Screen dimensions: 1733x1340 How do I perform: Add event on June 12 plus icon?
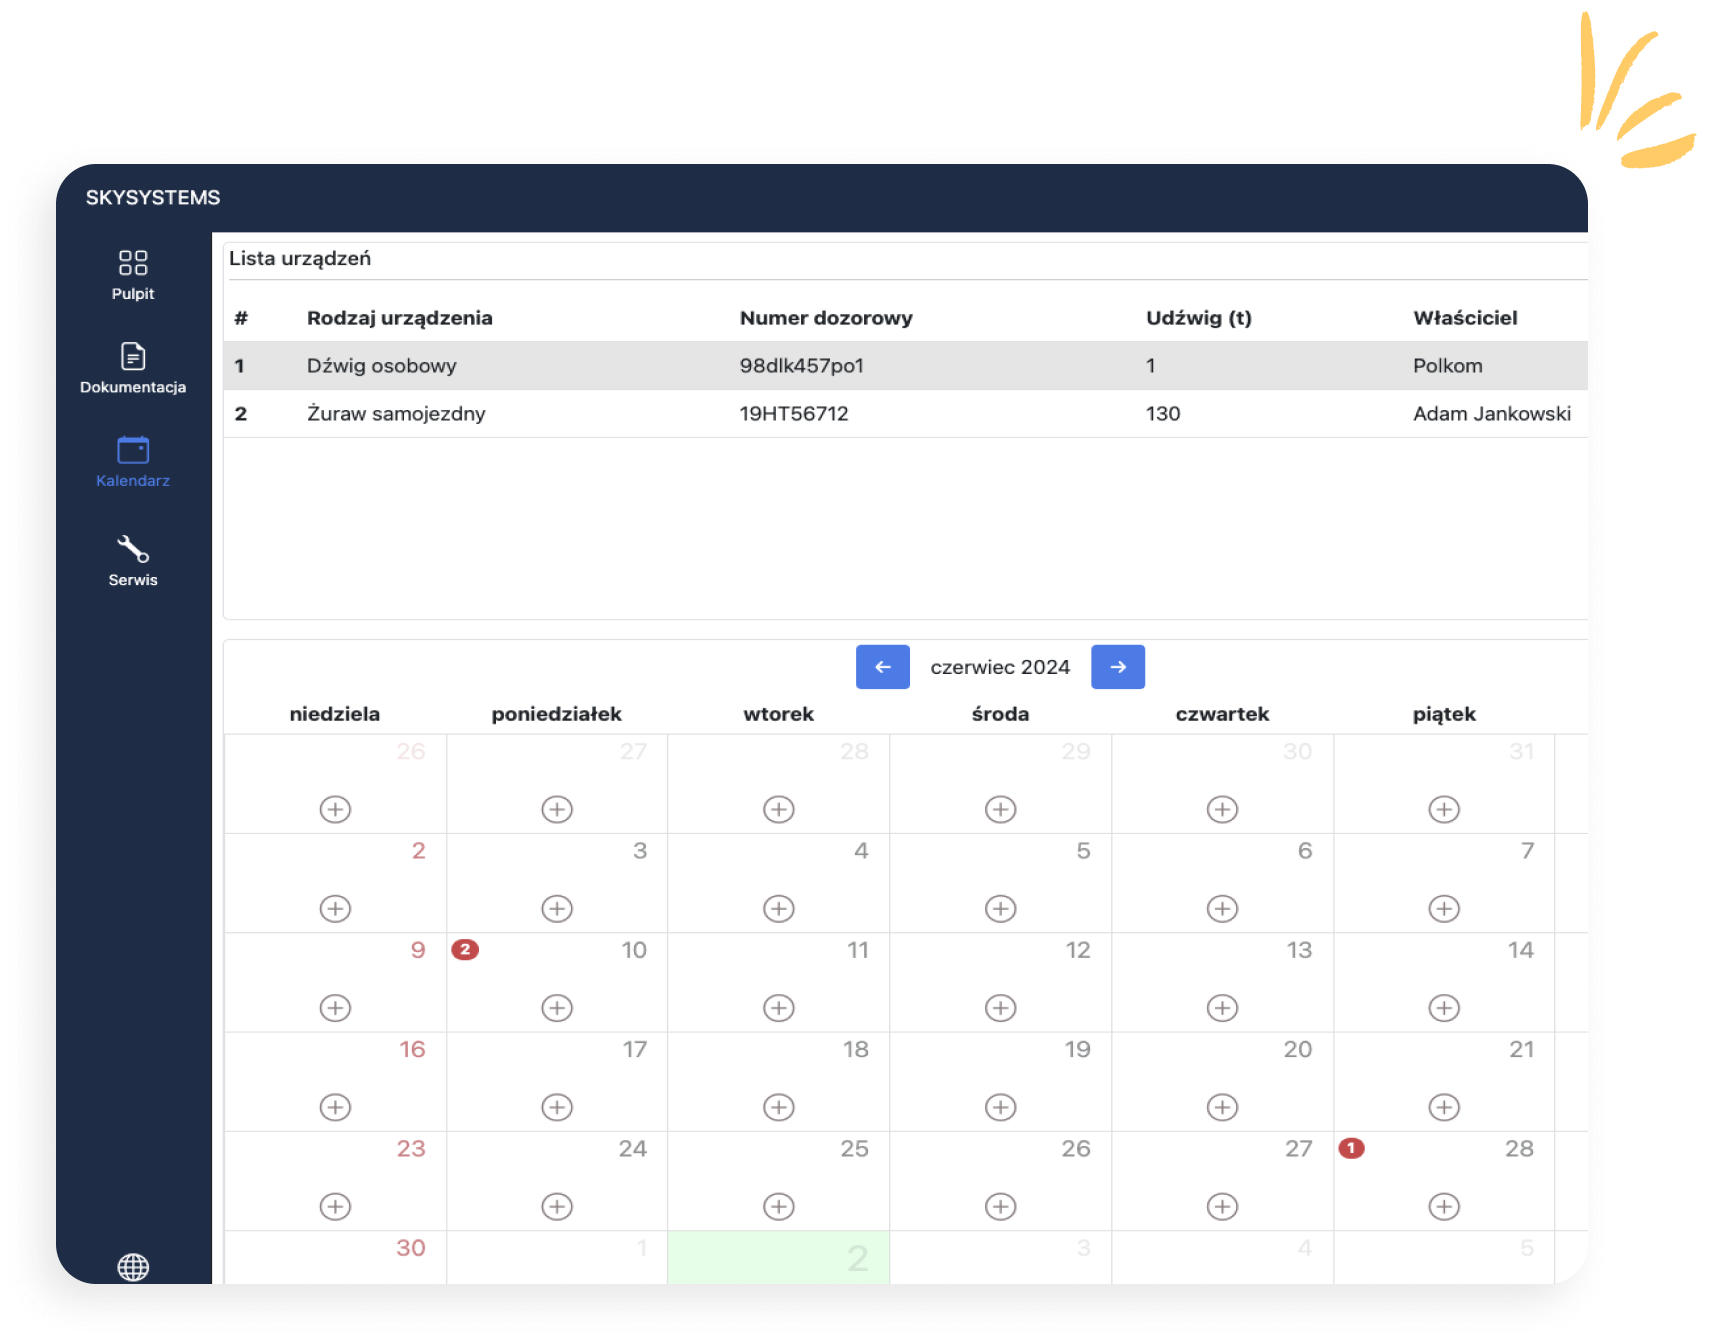coord(1000,1008)
